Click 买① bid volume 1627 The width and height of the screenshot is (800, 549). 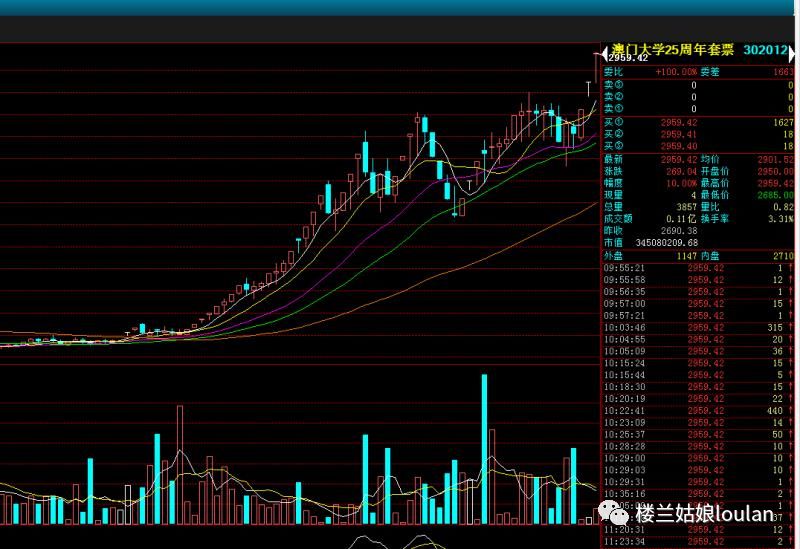tap(783, 122)
